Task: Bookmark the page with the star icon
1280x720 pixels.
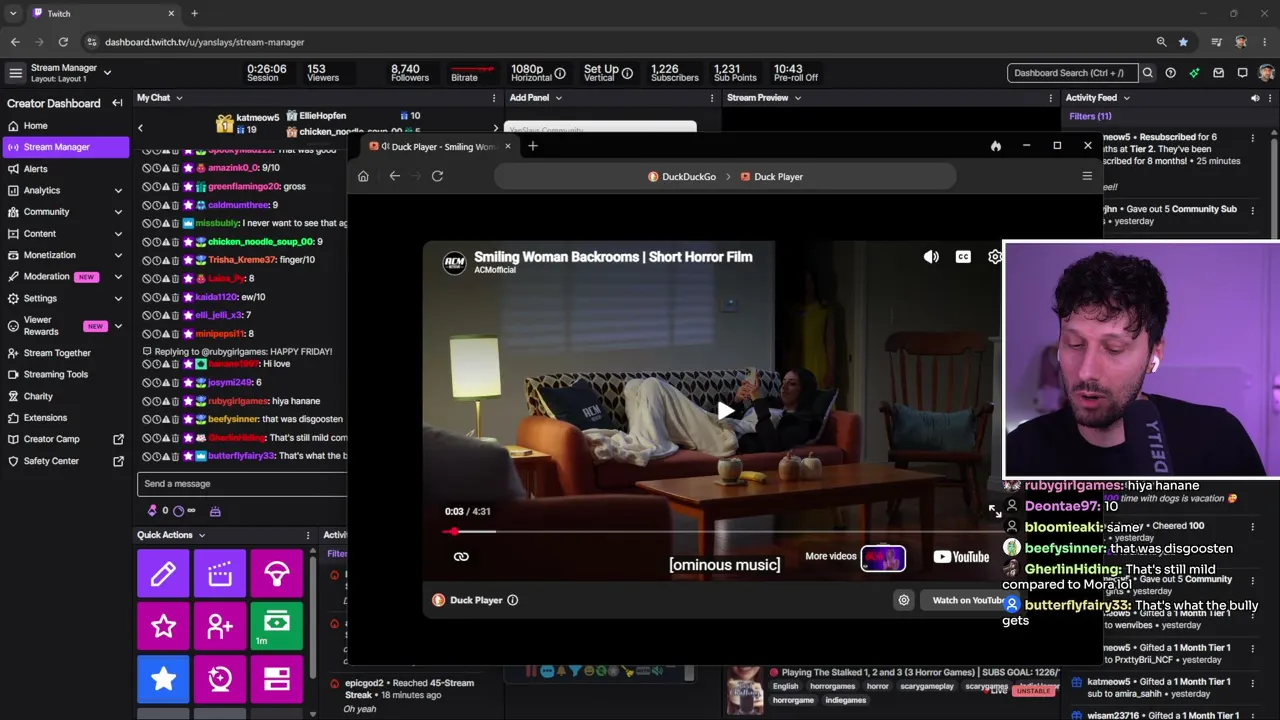Action: click(1183, 42)
